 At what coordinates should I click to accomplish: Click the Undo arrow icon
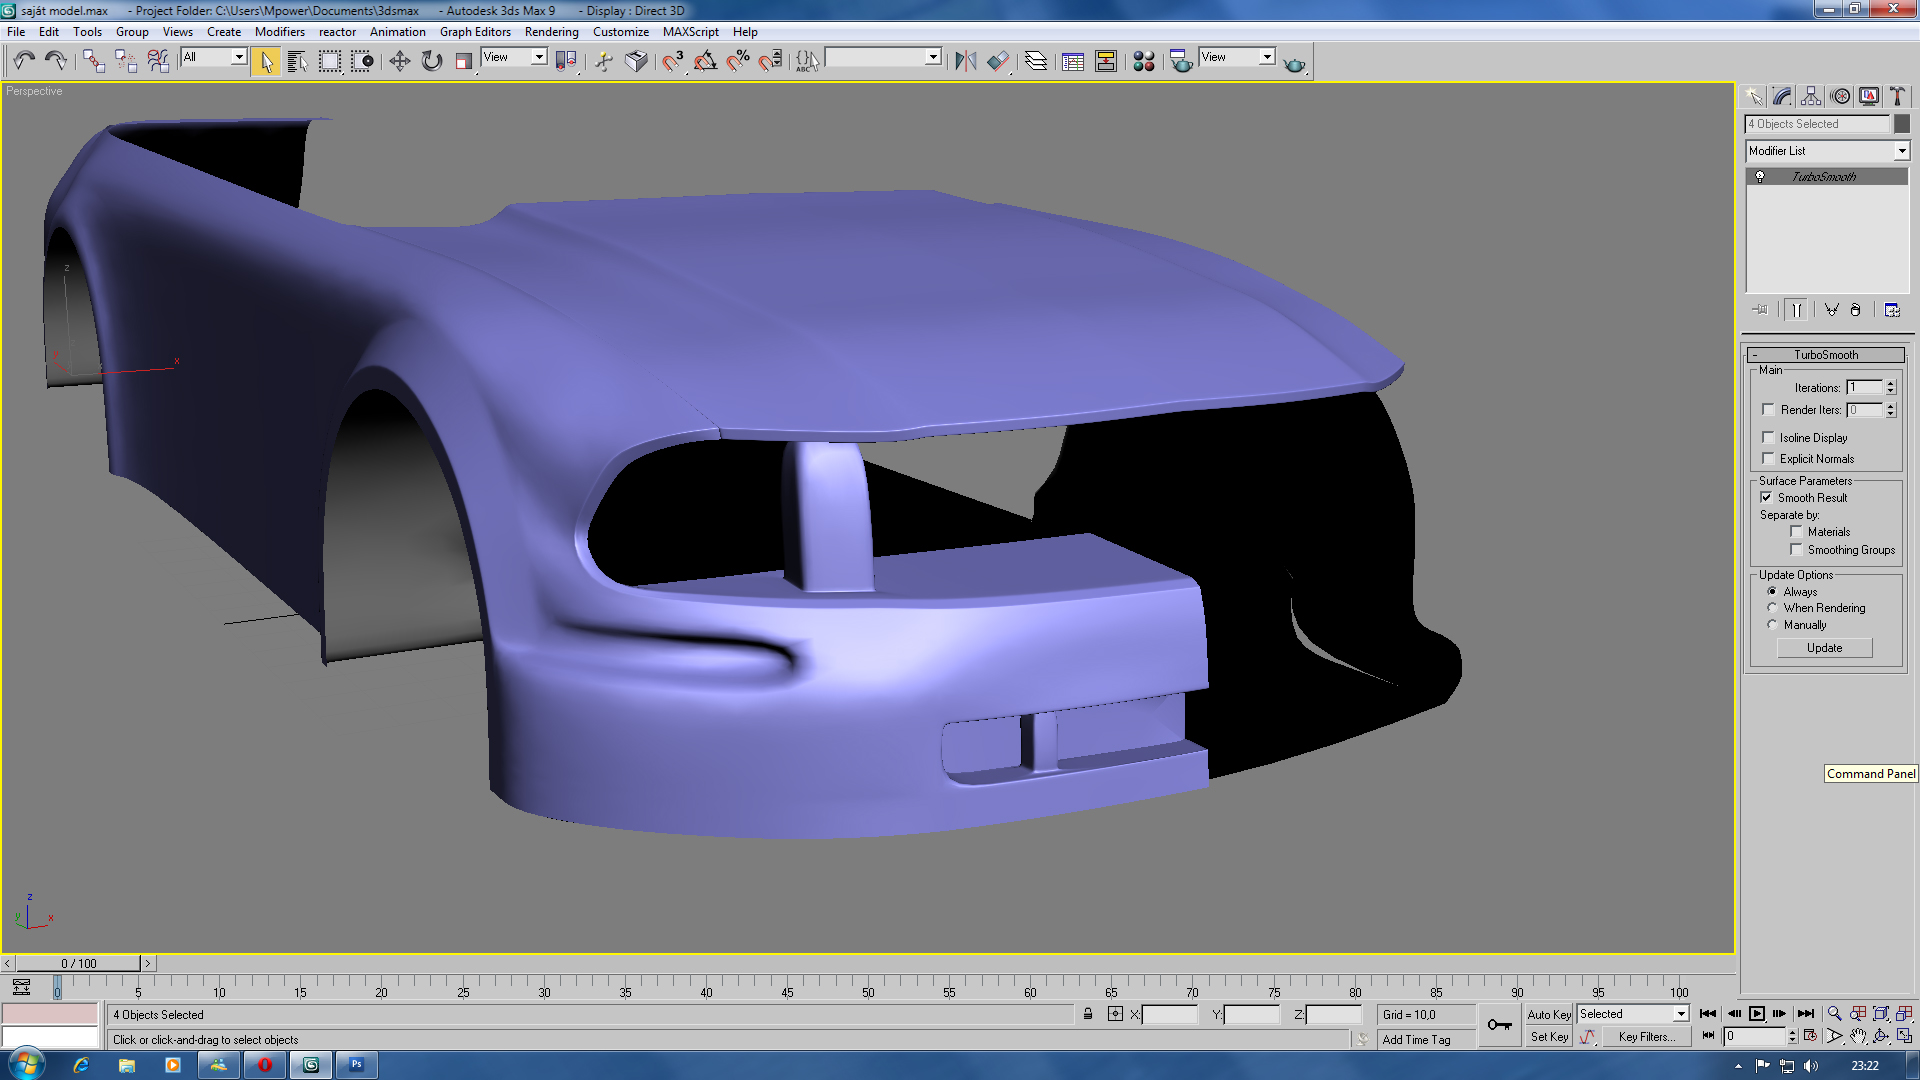tap(24, 61)
